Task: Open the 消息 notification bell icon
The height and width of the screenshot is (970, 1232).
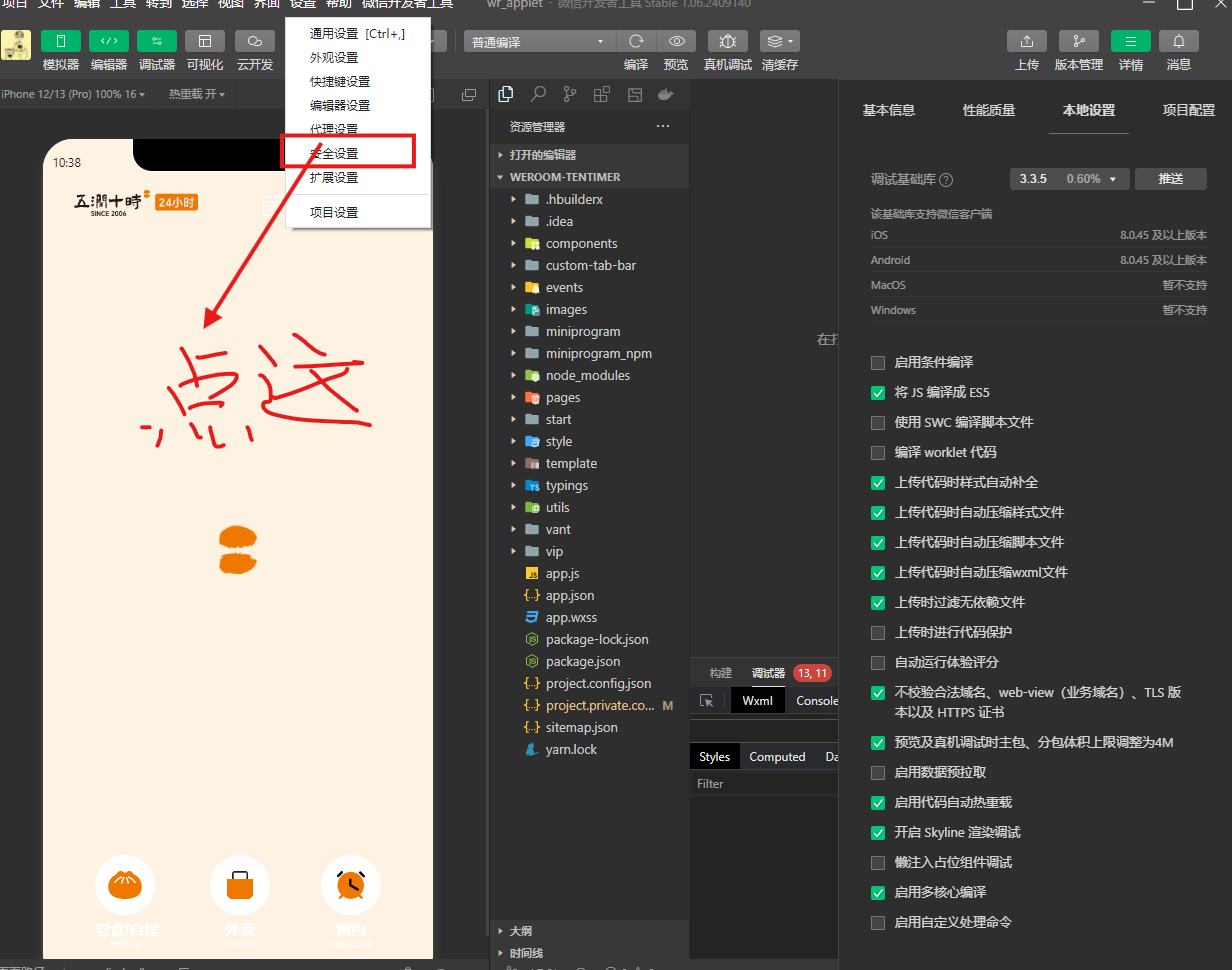Action: [x=1179, y=41]
